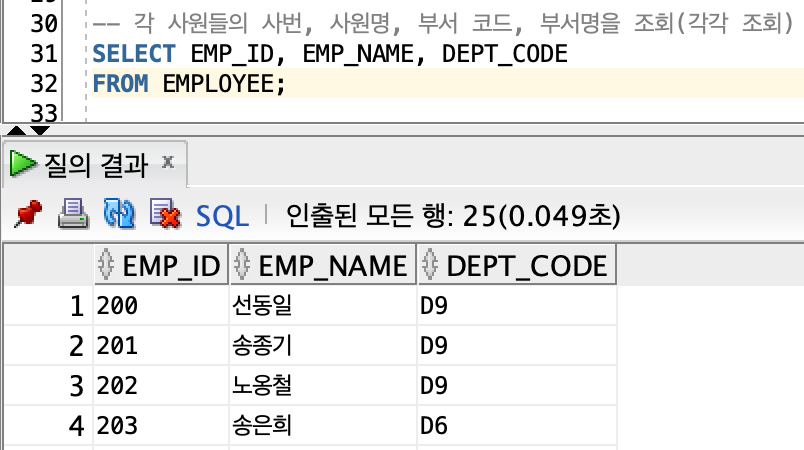Select DEPT_CODE cell D9 for 노옹철
The height and width of the screenshot is (450, 804).
coord(517,385)
